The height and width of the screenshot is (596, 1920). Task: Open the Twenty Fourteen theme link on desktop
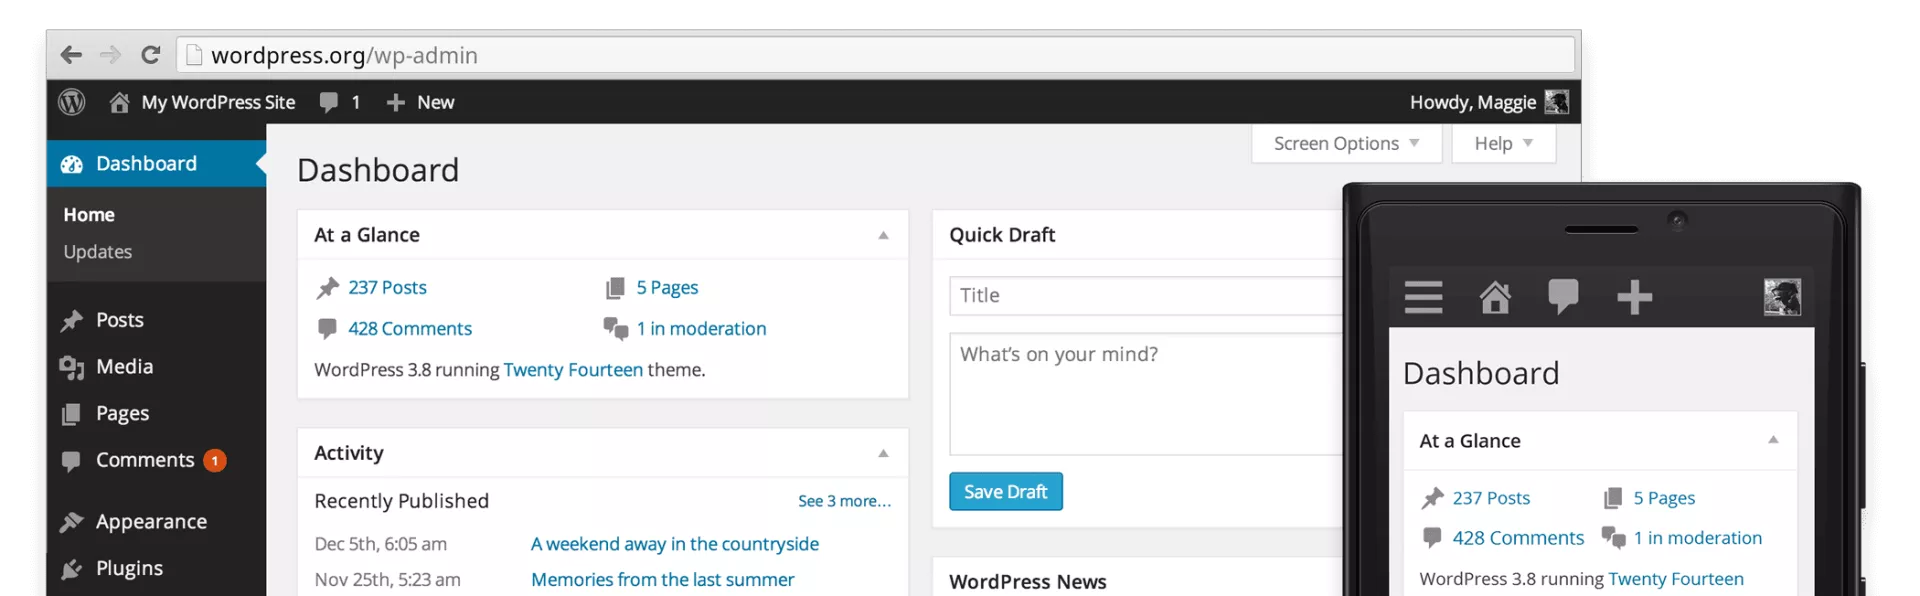pyautogui.click(x=574, y=370)
